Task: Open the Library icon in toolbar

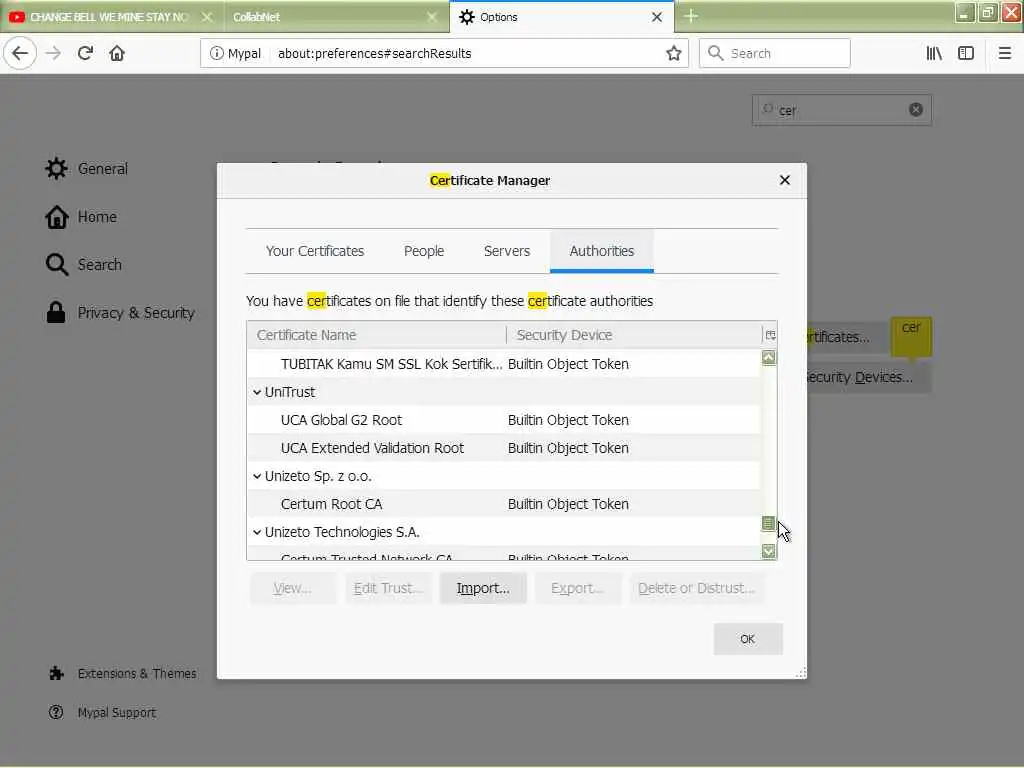Action: click(x=934, y=54)
